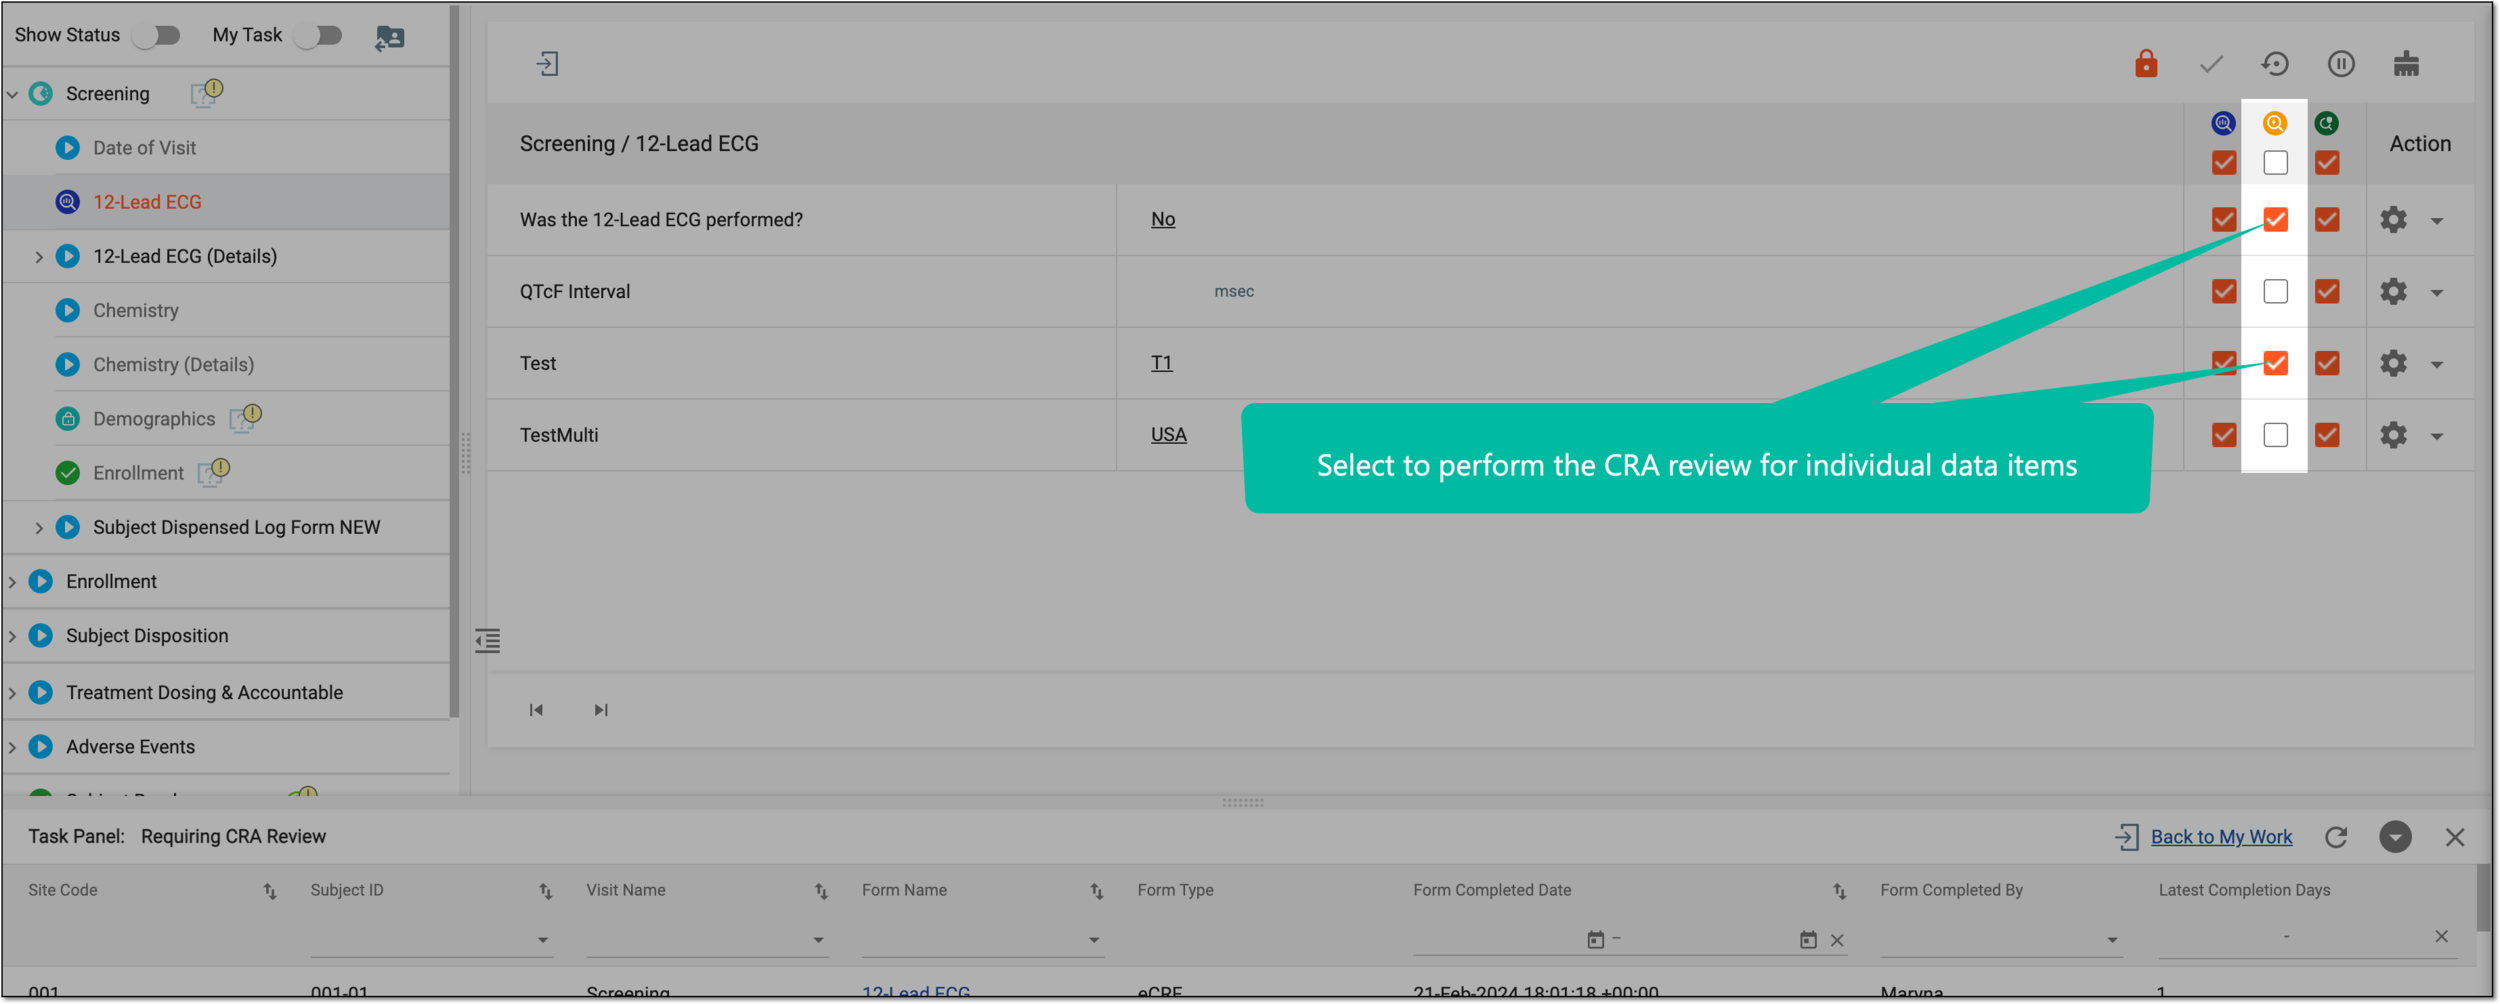
Task: Toggle the Show Status switch
Action: 157,35
